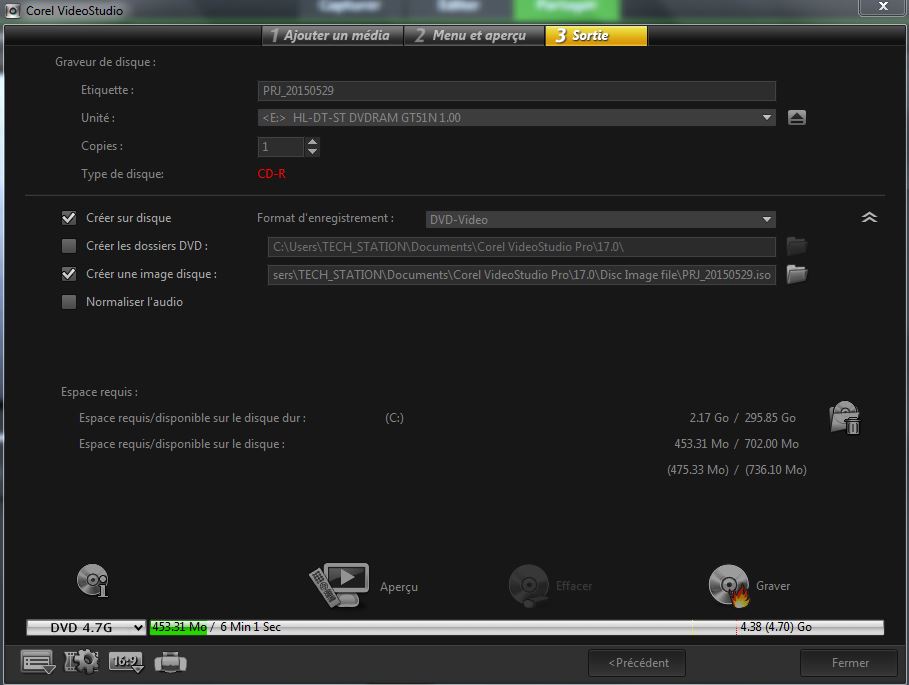Uncheck Créer une image disque checkbox
This screenshot has width=909, height=685.
[x=69, y=274]
